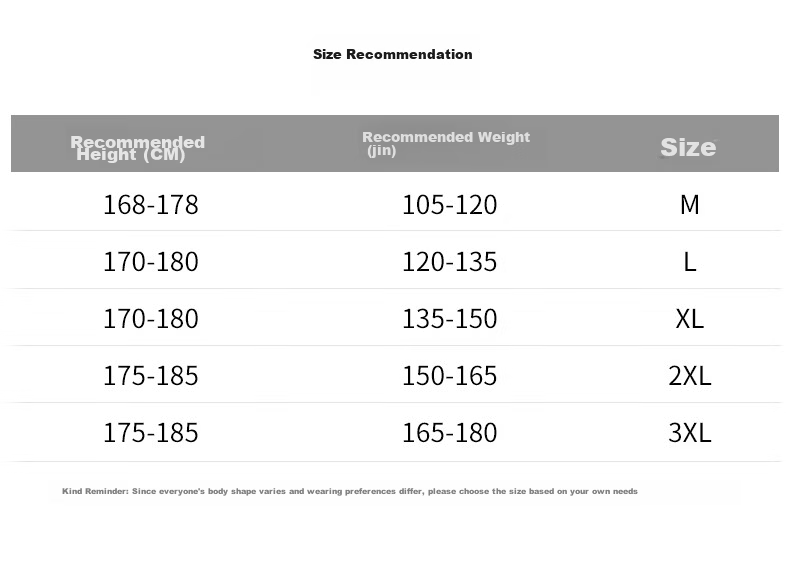Choose size XL cell

[690, 319]
